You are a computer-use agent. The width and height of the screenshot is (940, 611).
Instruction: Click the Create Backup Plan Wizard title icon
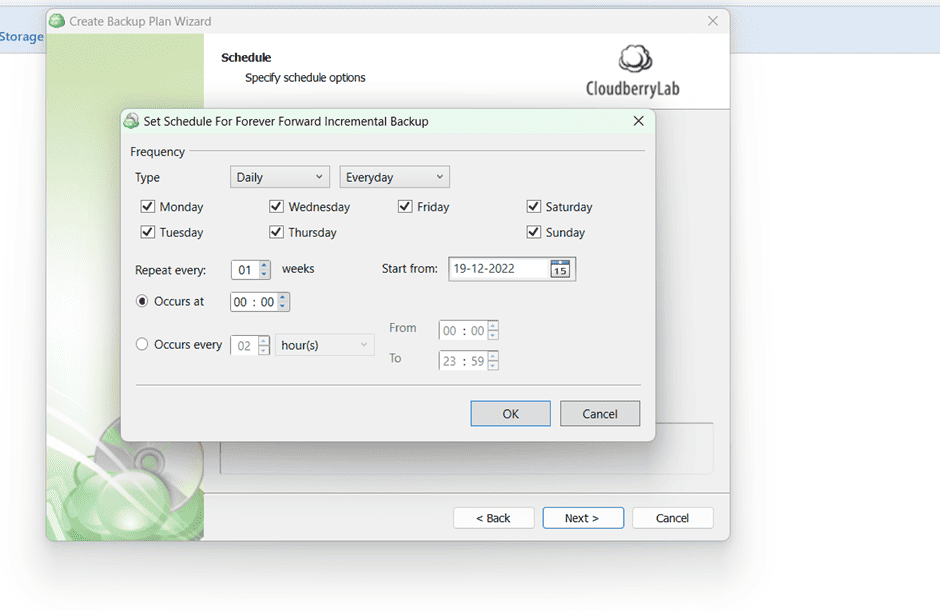click(x=57, y=21)
